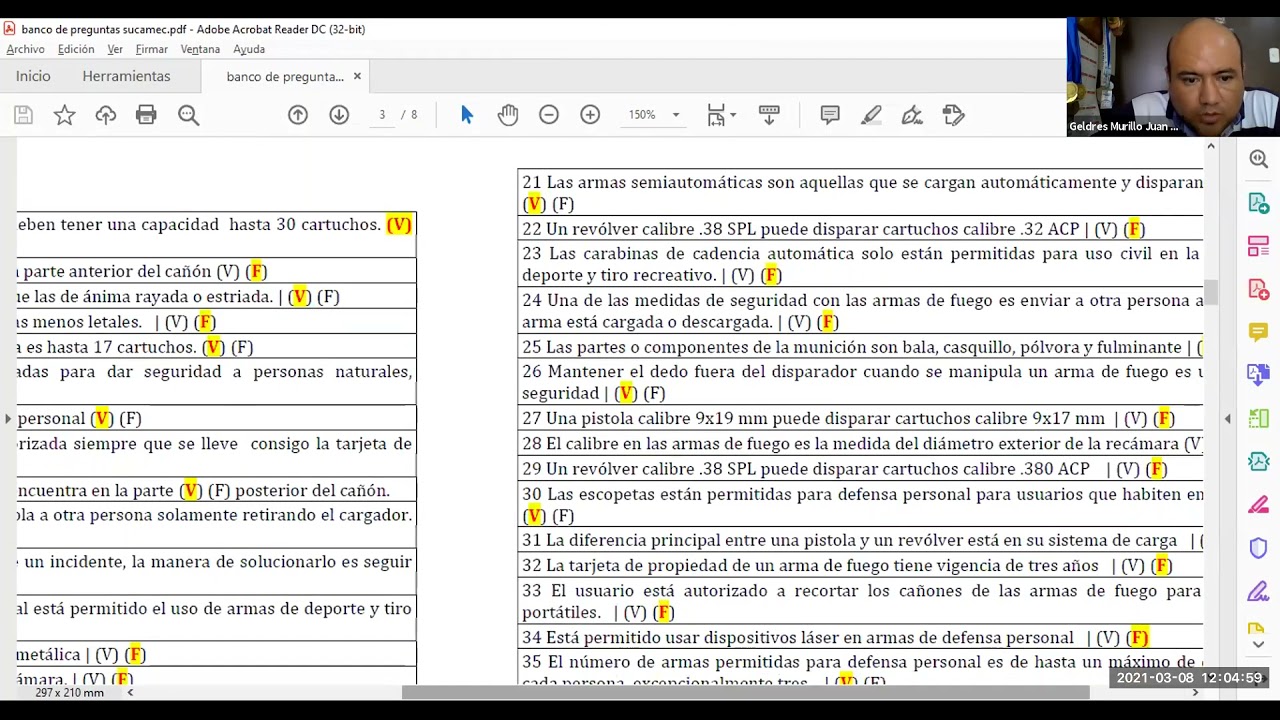Click question 28 El calibre line
The height and width of the screenshot is (720, 1280).
[x=862, y=444]
